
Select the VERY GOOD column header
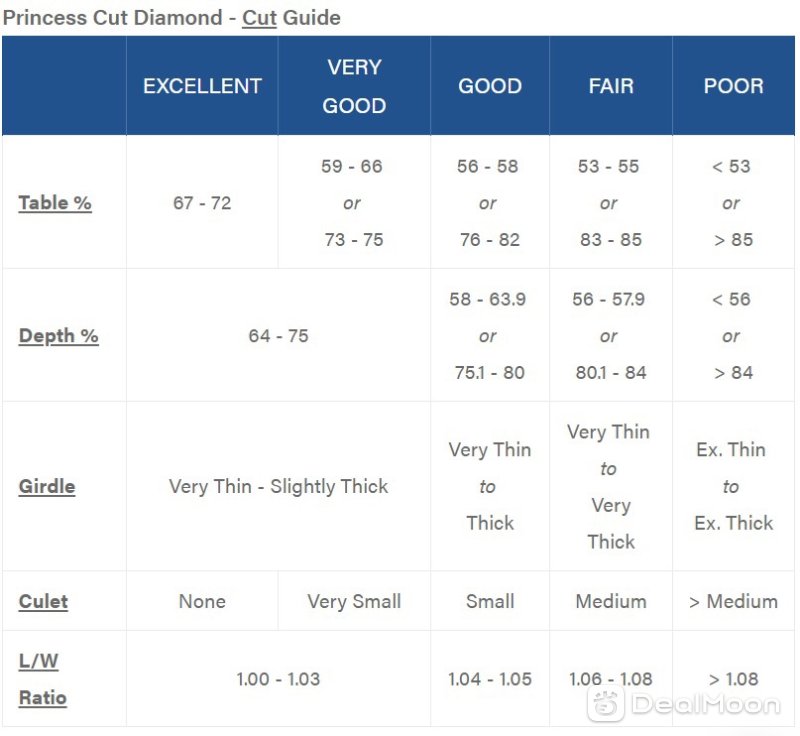pos(354,86)
